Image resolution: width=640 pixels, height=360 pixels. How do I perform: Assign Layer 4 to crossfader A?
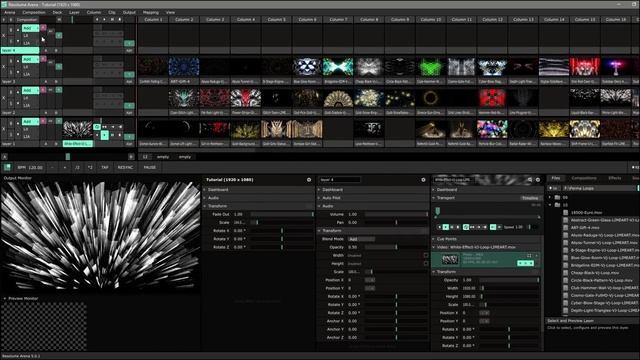46,51
